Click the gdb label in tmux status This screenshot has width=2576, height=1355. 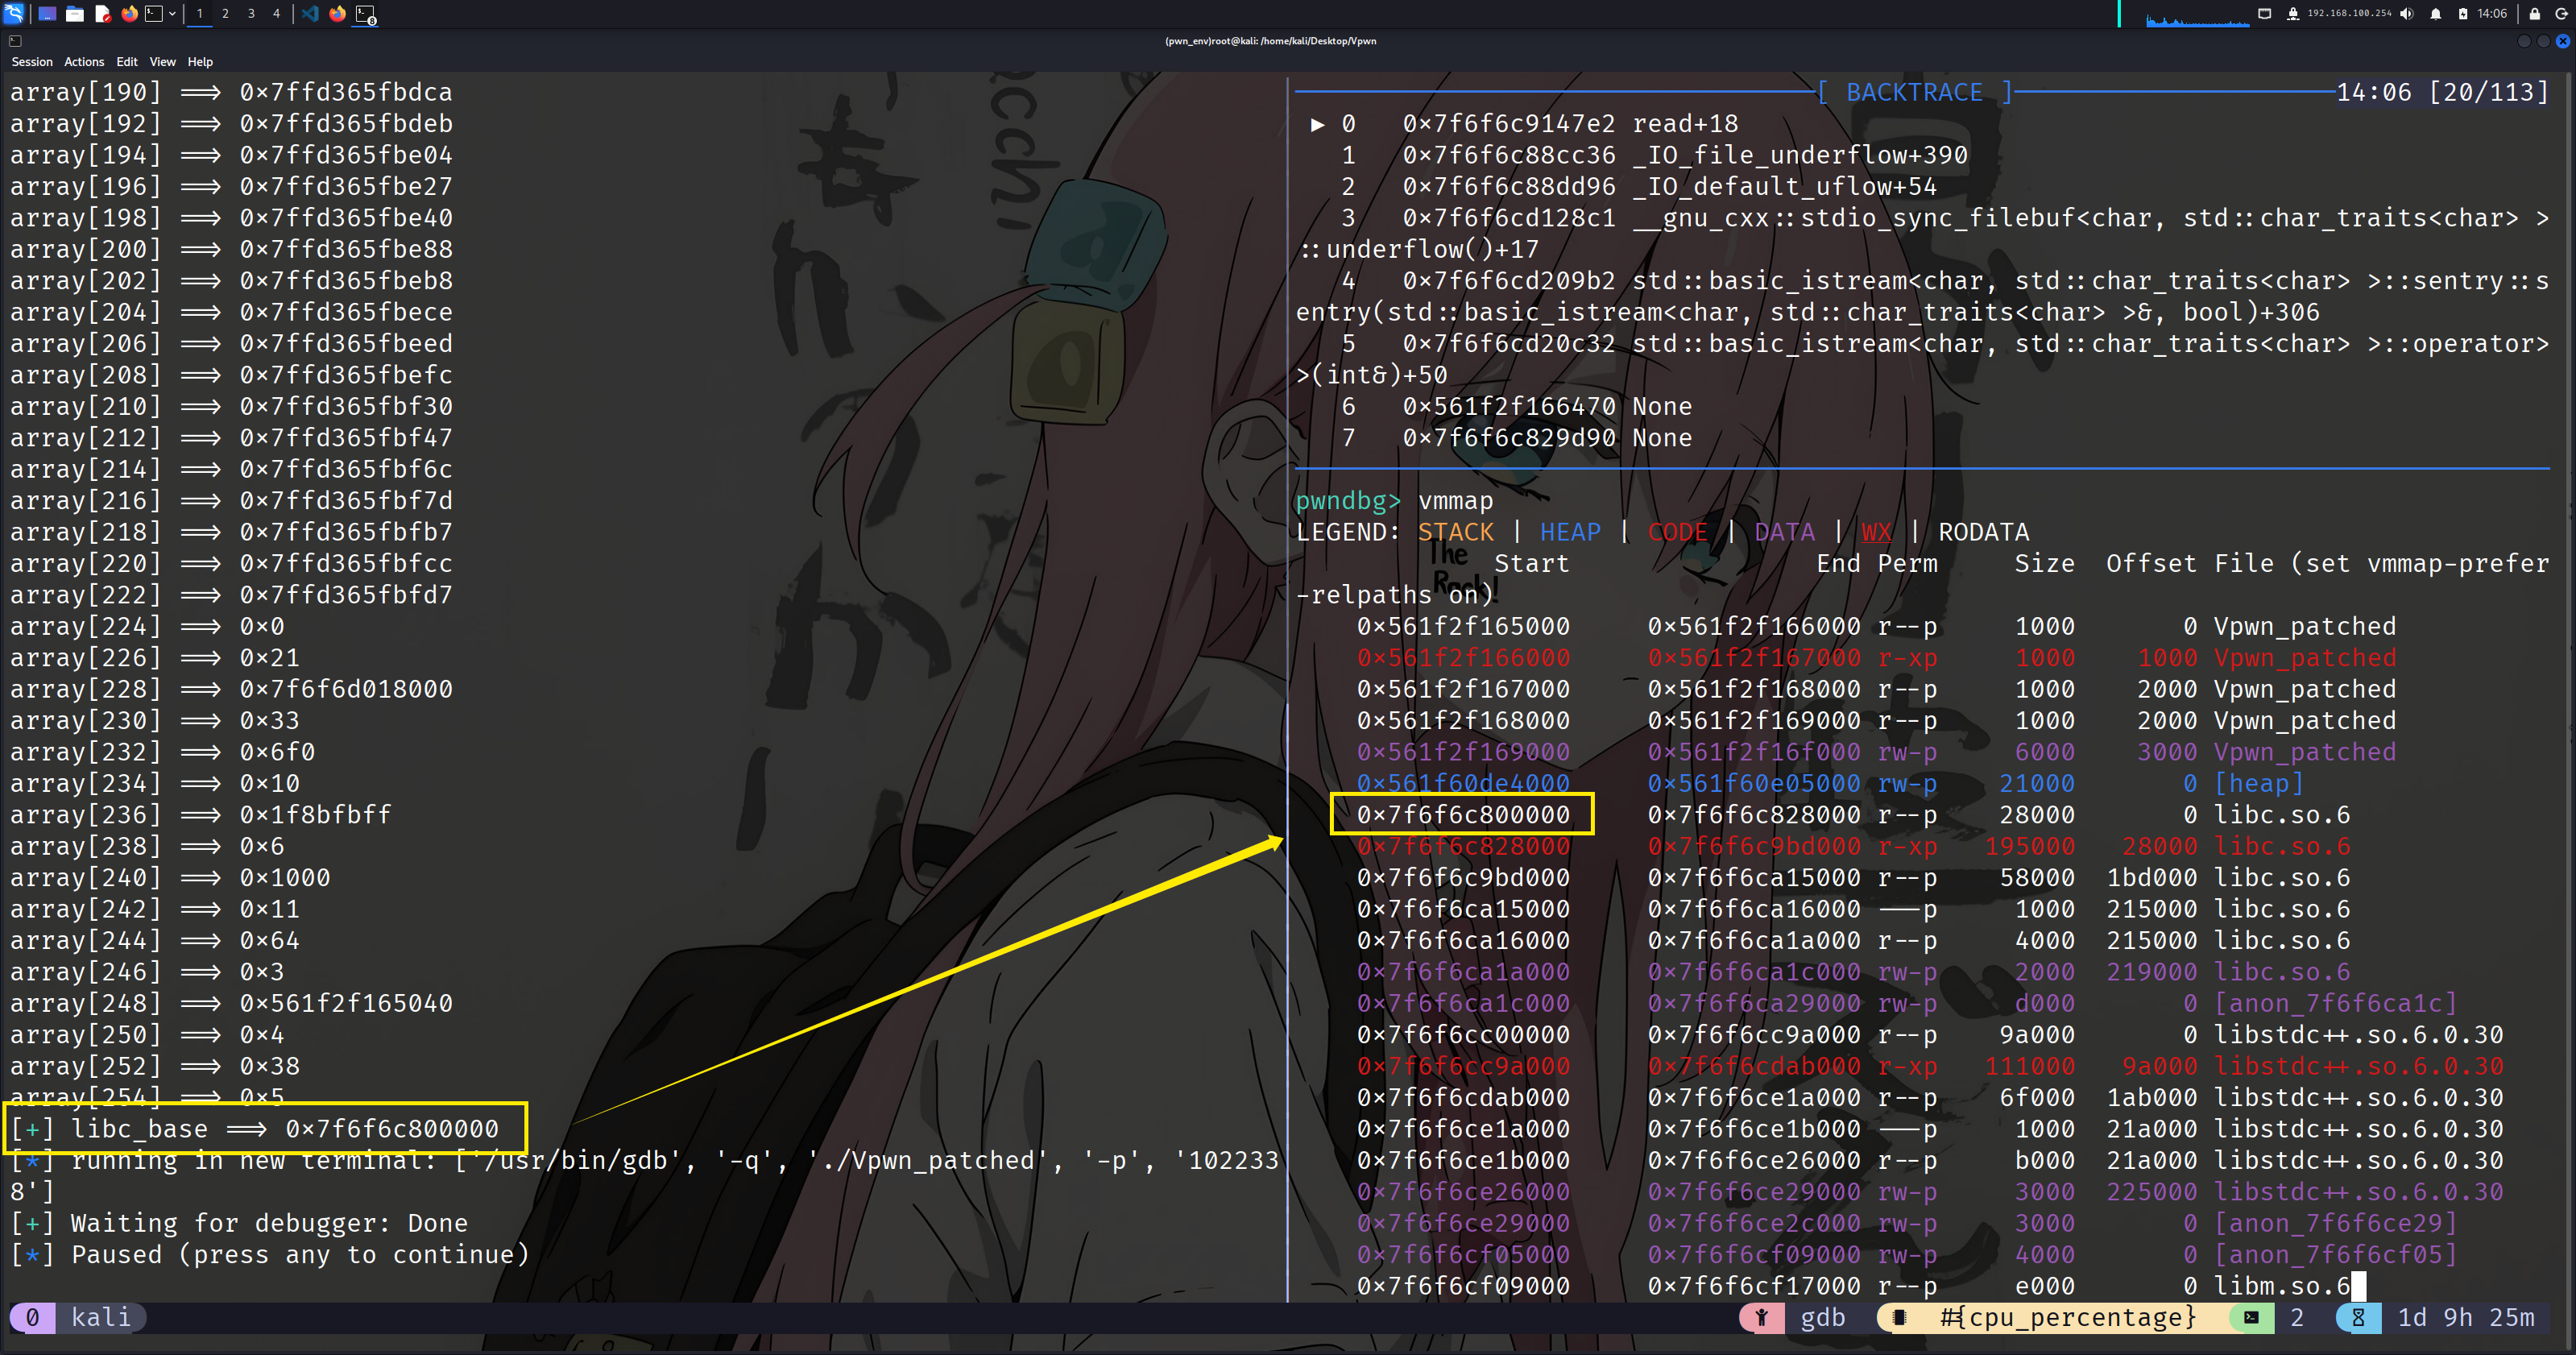pos(1823,1318)
